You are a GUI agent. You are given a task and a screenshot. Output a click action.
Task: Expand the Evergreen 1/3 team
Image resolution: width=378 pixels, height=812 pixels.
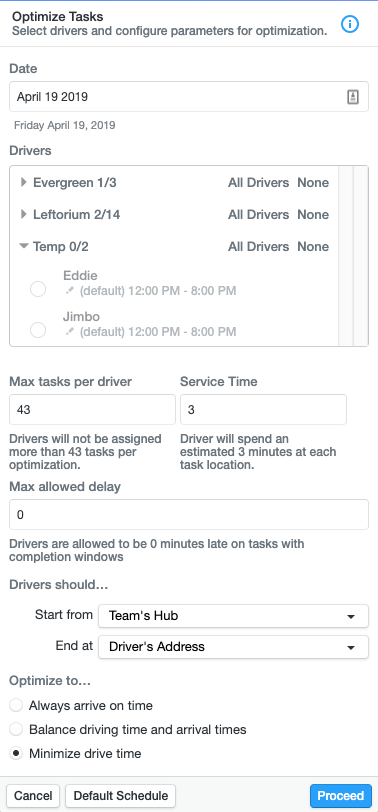coord(23,183)
